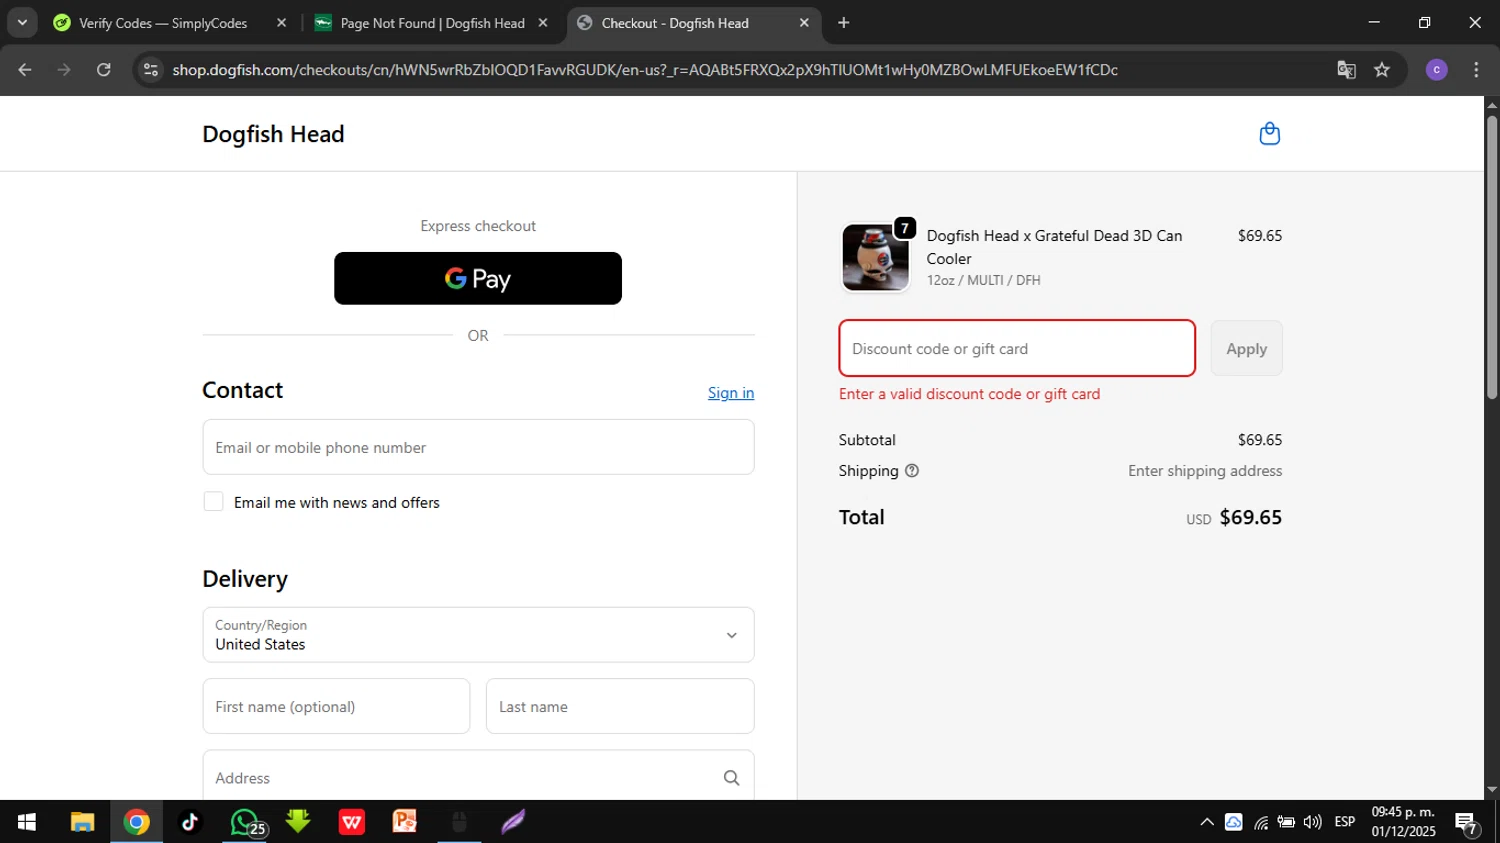Screen dimensions: 1500x843
Task: Open PowerPoint from the taskbar
Action: pos(405,822)
